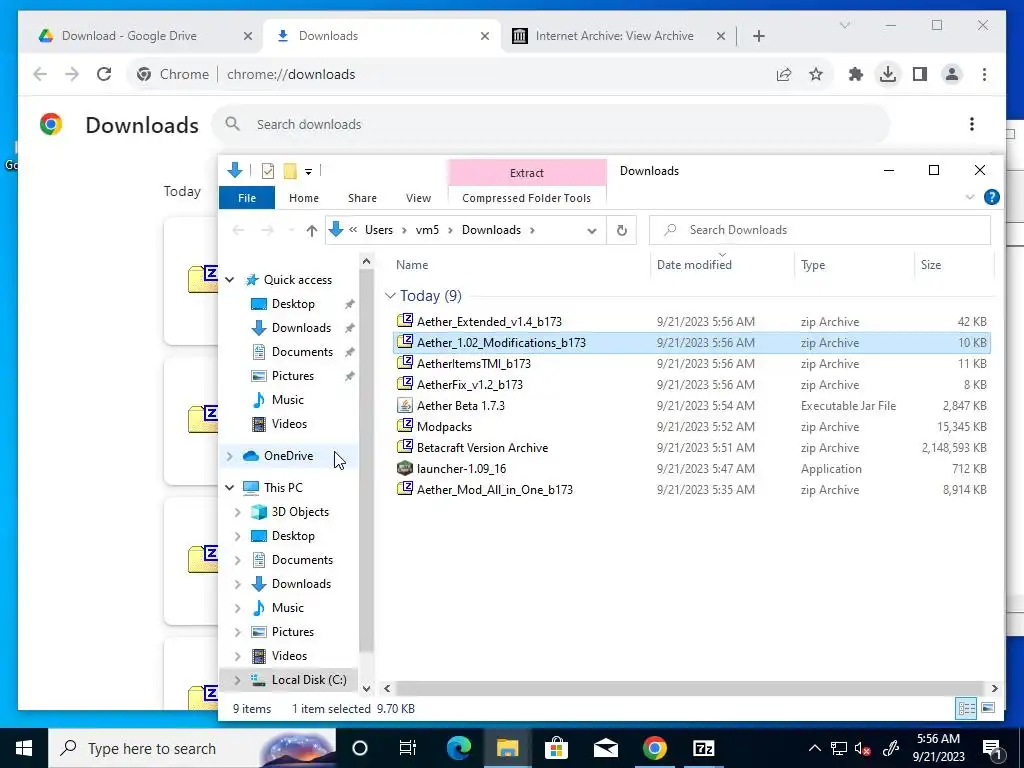Click Chrome Search downloads field
The height and width of the screenshot is (768, 1024).
(x=551, y=124)
